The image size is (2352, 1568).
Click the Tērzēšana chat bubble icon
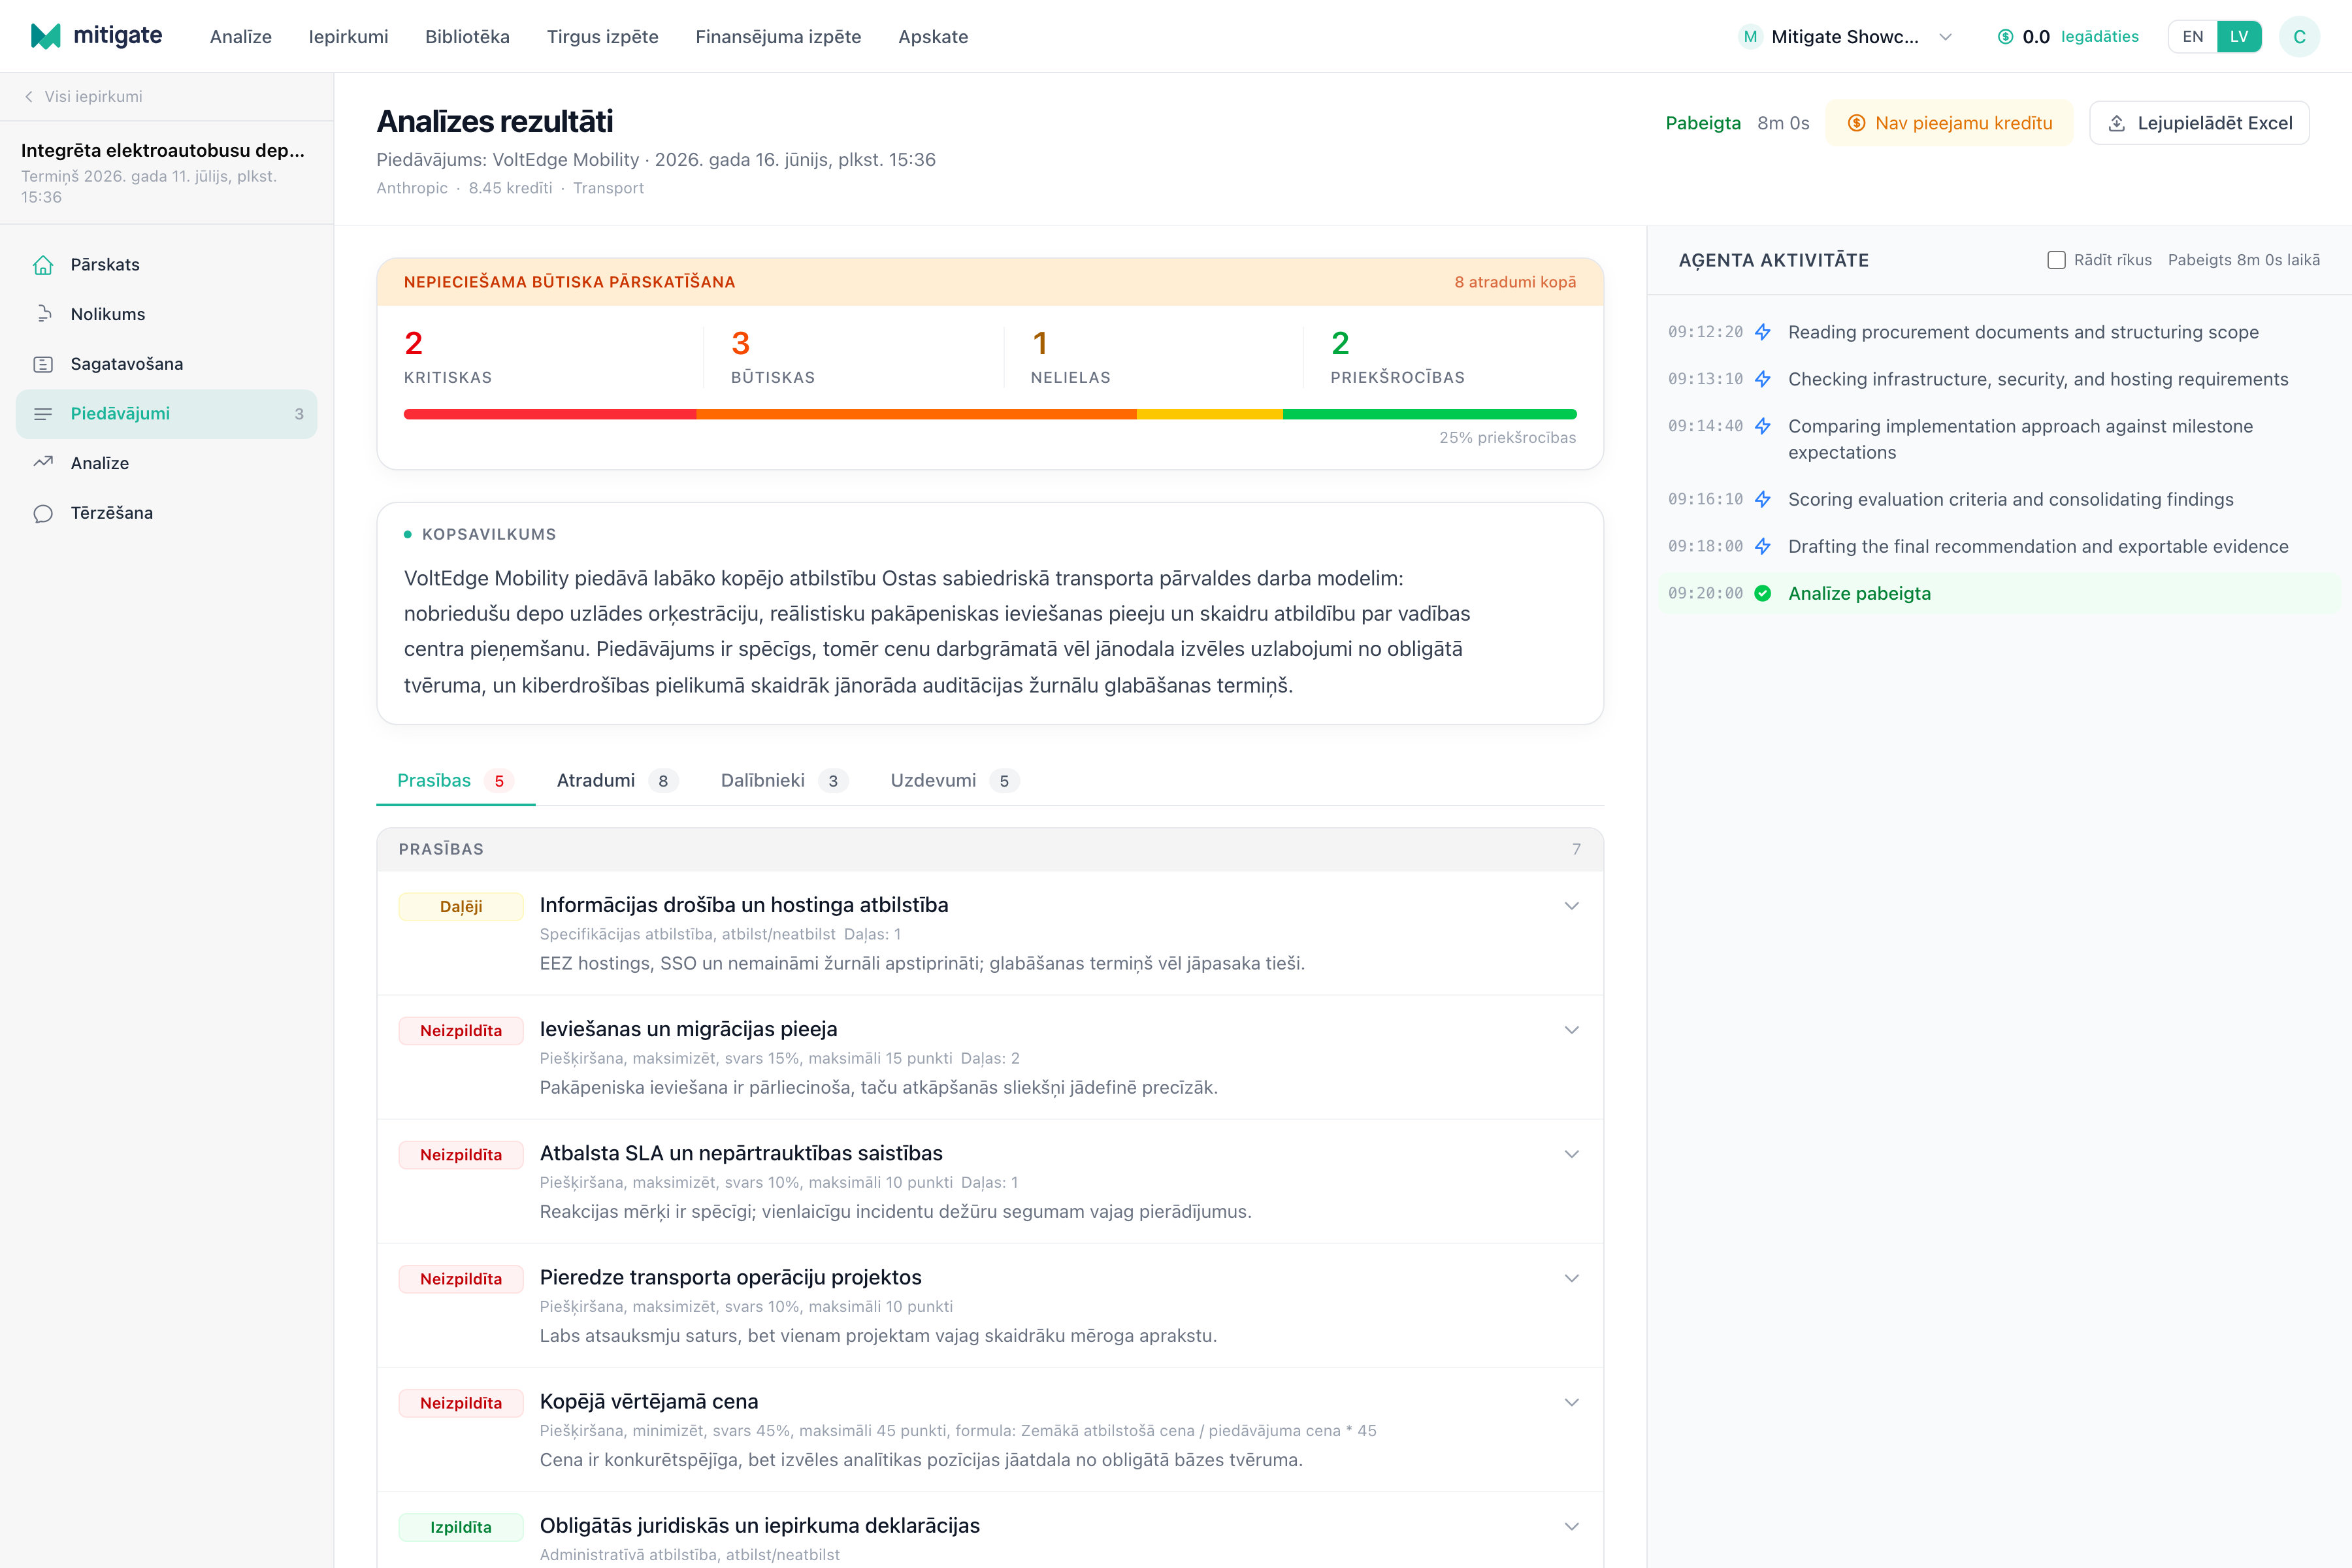tap(43, 513)
